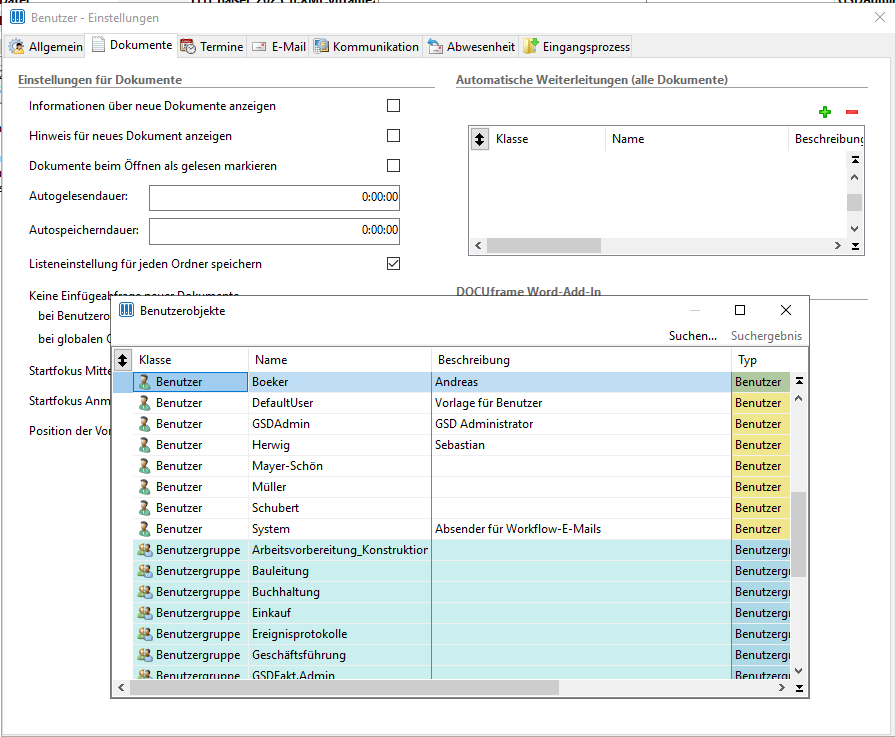Click Klasse column header in Weiterleitungen table
895x737 pixels.
click(547, 139)
